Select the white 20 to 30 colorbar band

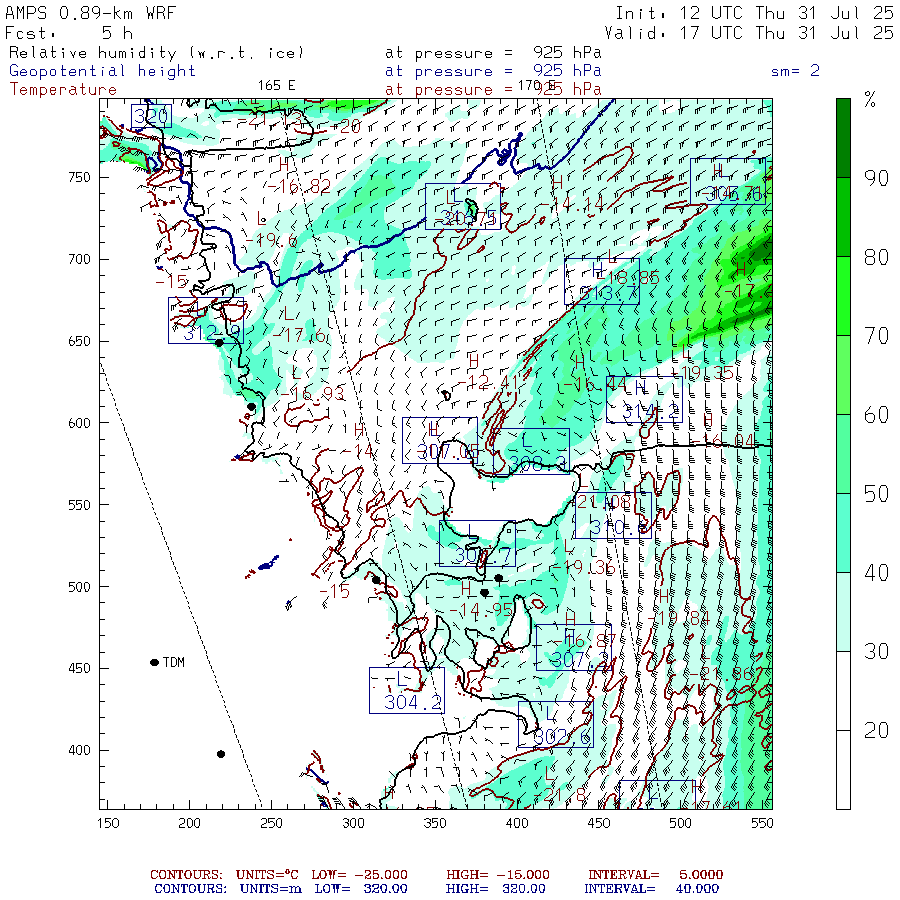click(x=843, y=691)
